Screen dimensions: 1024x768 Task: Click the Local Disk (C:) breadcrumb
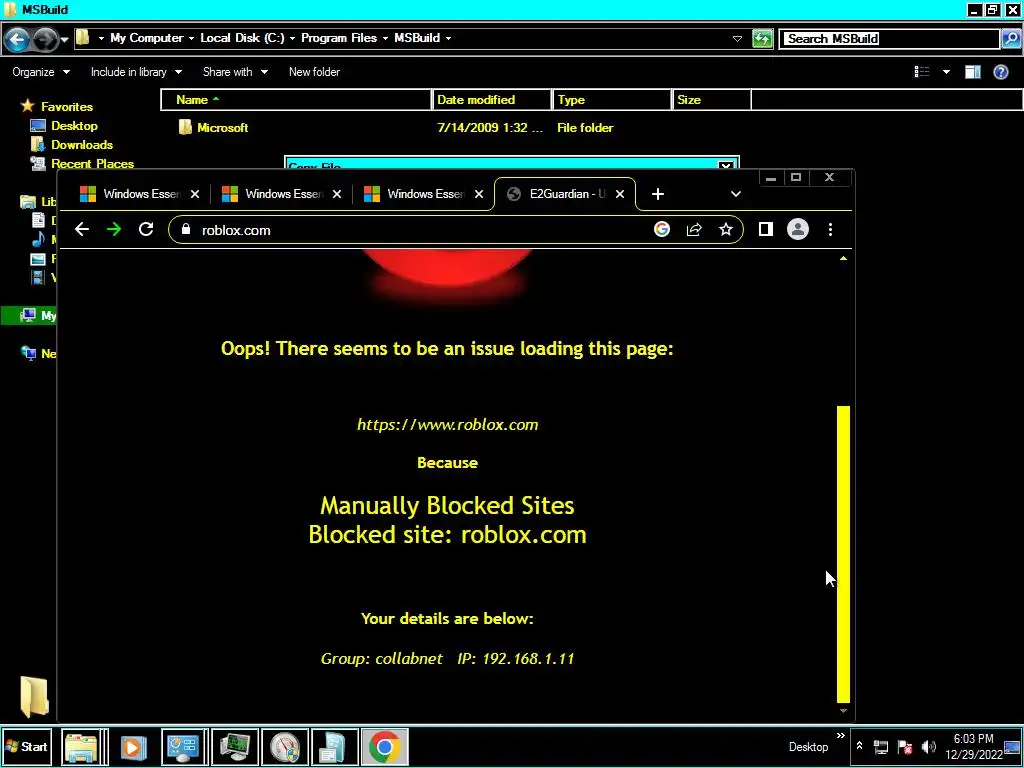pyautogui.click(x=242, y=38)
